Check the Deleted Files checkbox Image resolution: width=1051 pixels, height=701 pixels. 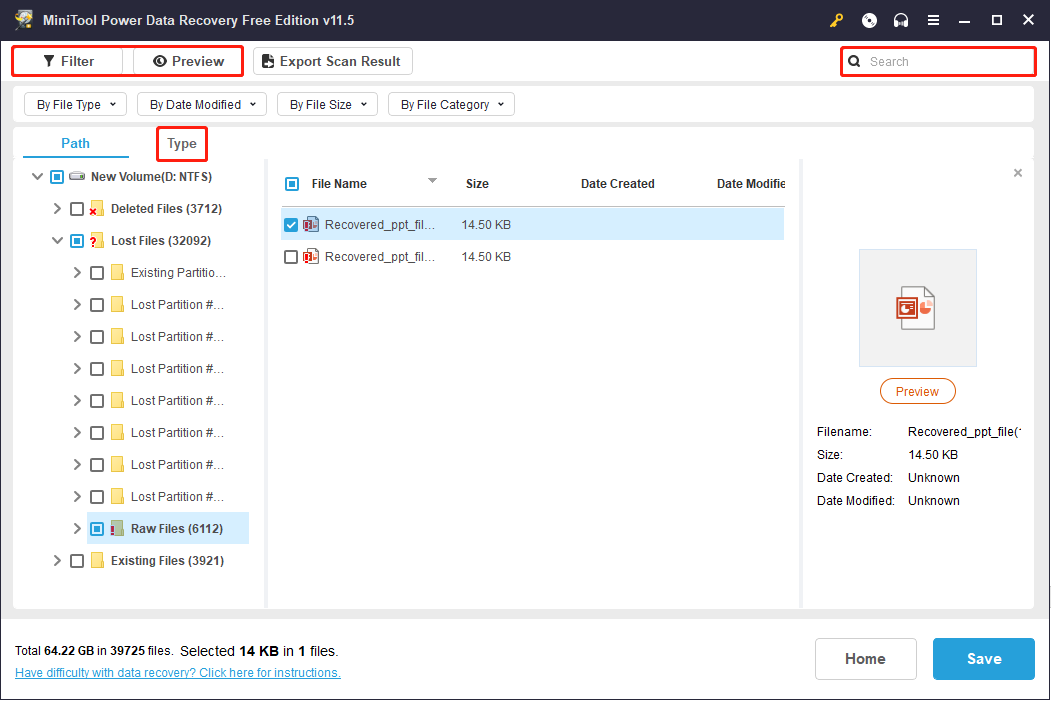pos(76,208)
